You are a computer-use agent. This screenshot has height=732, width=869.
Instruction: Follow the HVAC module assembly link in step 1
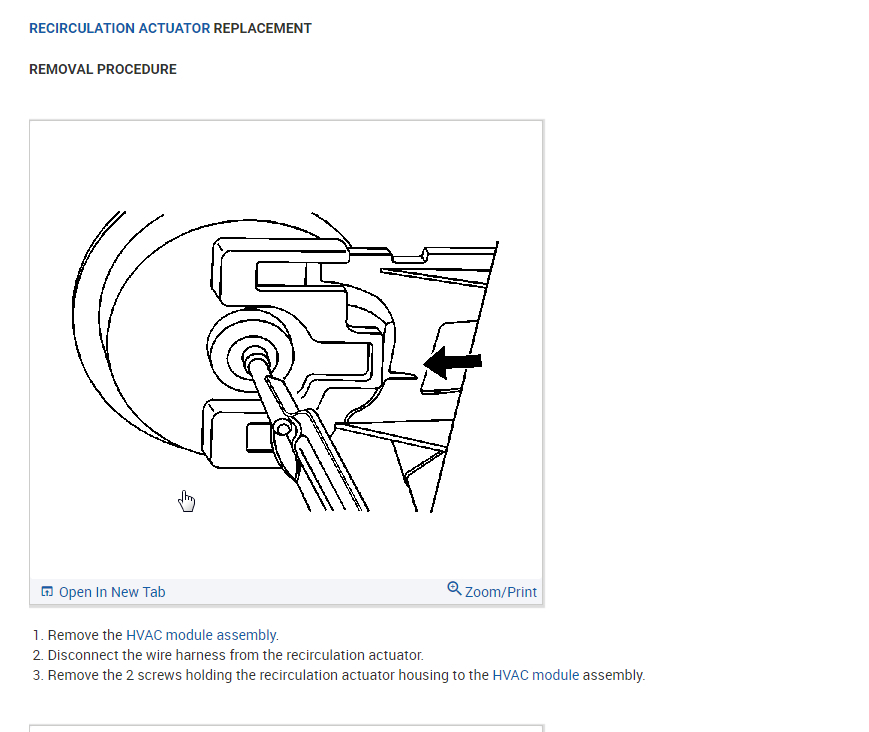(x=201, y=634)
